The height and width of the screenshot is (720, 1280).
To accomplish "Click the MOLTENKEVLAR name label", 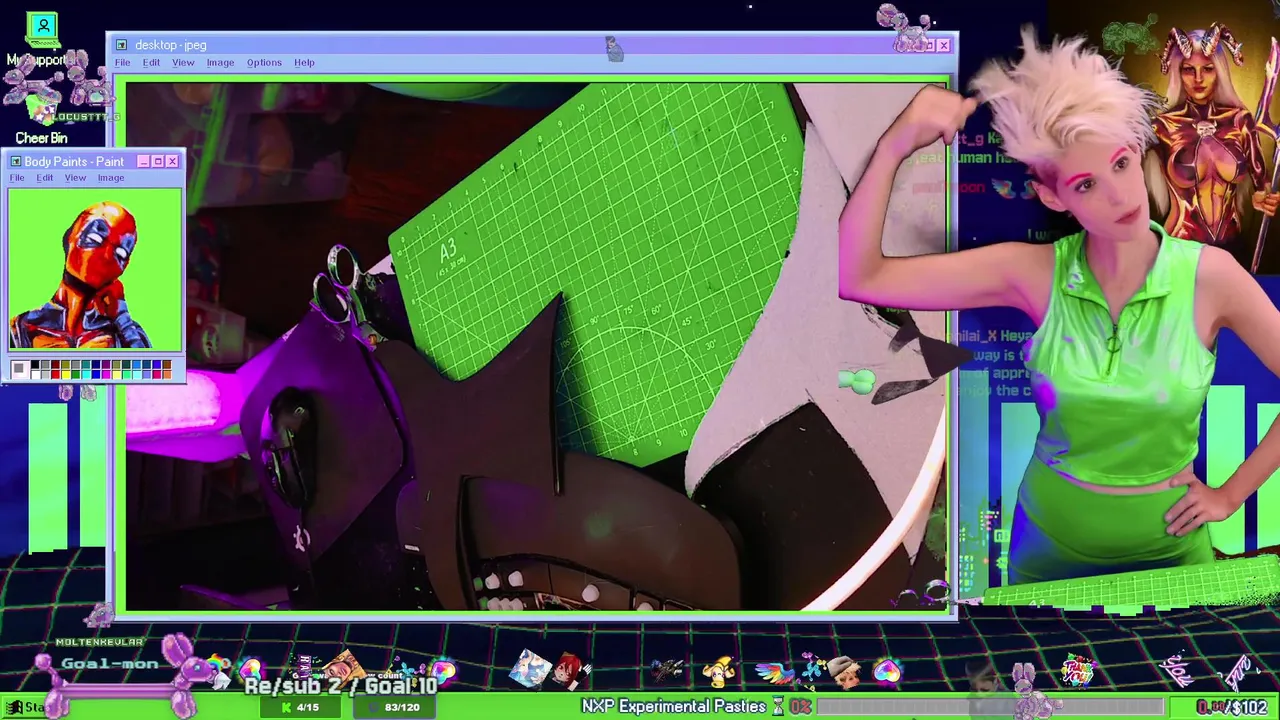I will click(99, 642).
